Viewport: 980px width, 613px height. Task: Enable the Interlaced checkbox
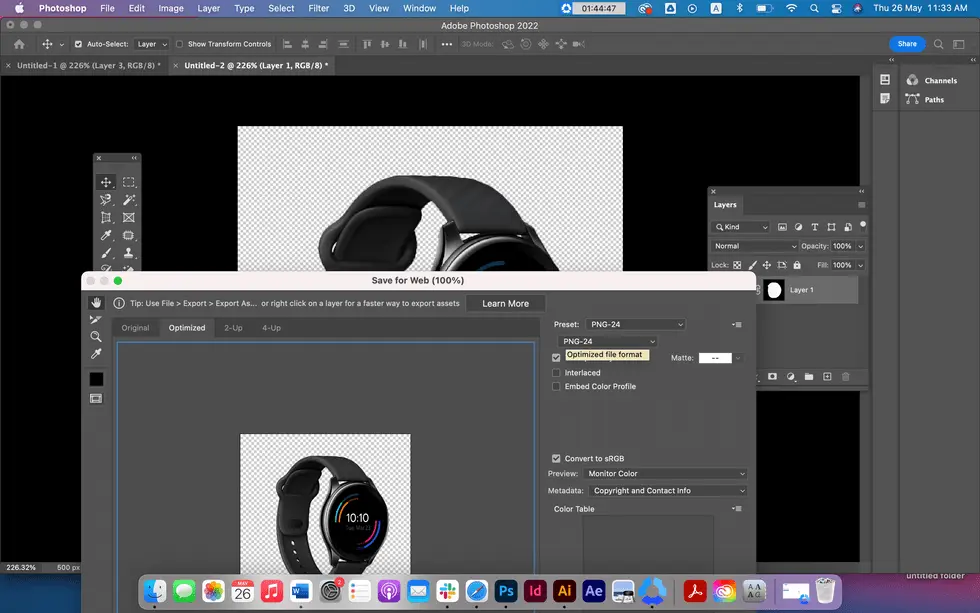556,372
